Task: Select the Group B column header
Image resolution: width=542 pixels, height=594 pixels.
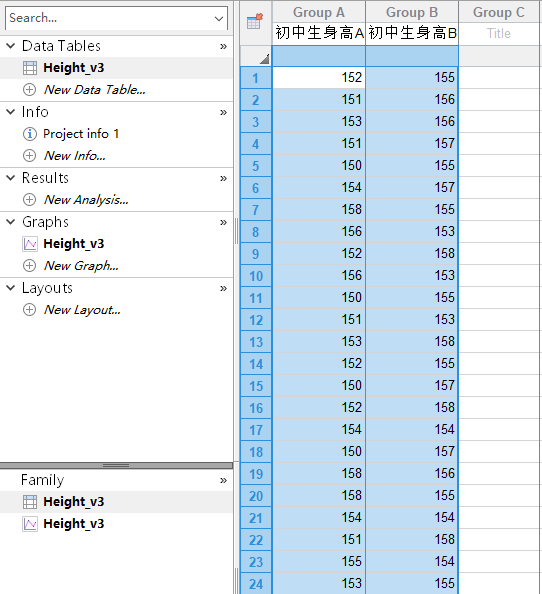Action: [412, 12]
